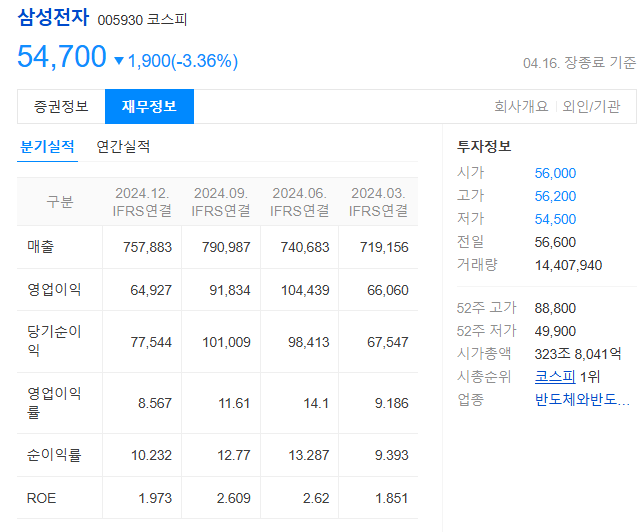Click the 당기순이익 value 98,413
Viewport: 644px width, 532px height.
coord(309,342)
